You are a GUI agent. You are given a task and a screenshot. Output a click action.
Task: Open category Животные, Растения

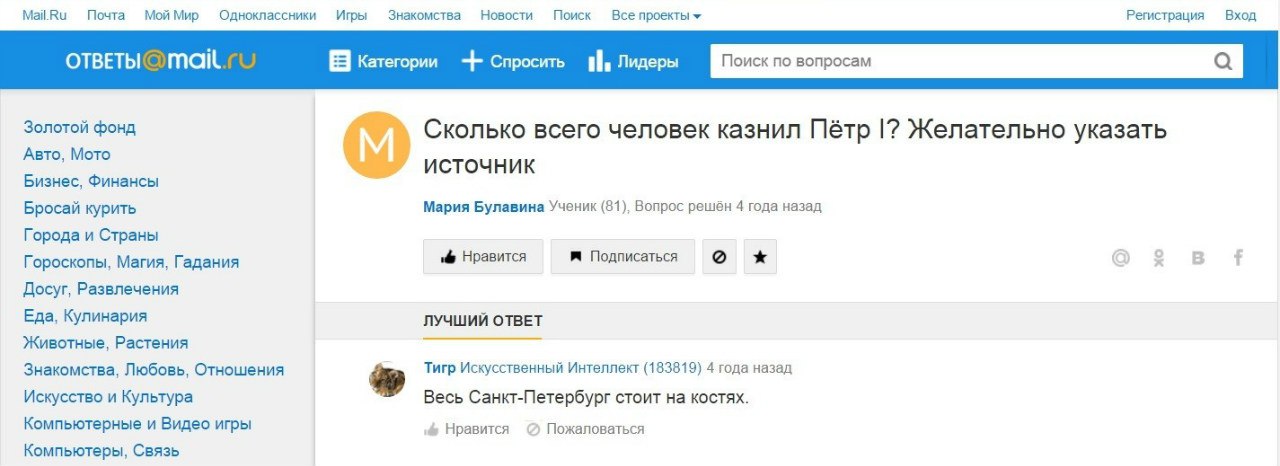pyautogui.click(x=106, y=343)
